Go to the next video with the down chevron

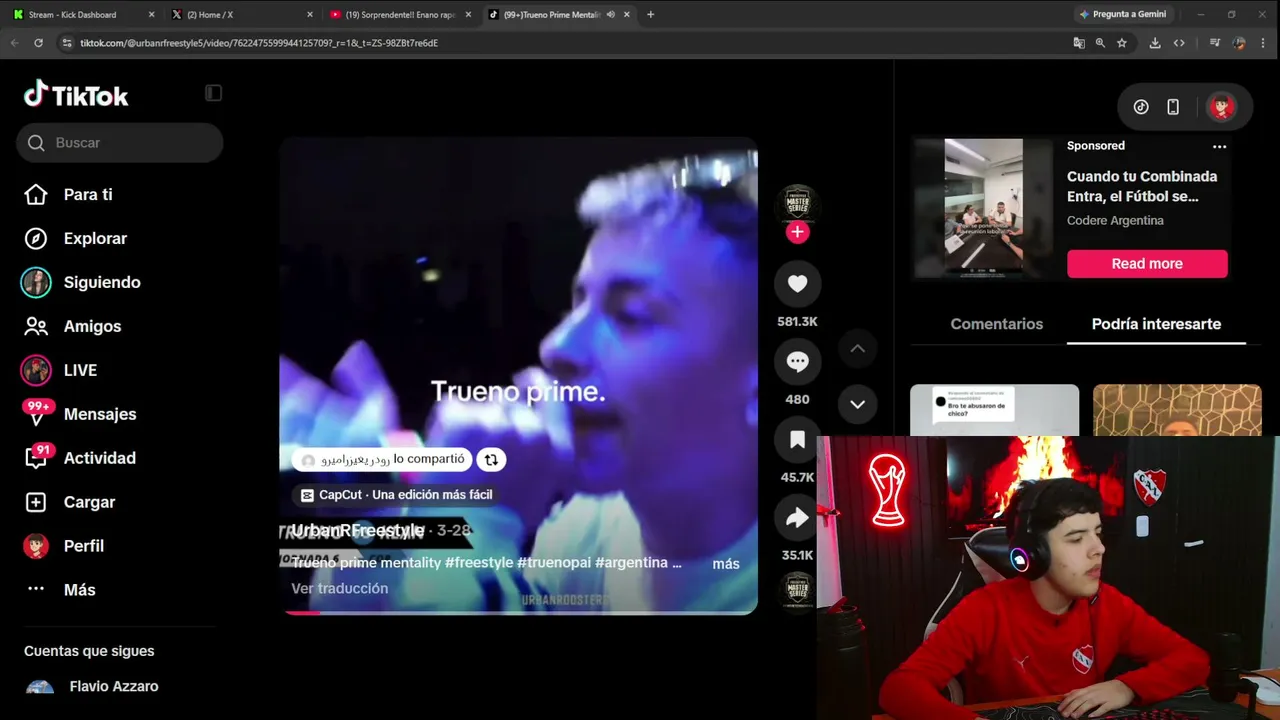click(x=857, y=404)
